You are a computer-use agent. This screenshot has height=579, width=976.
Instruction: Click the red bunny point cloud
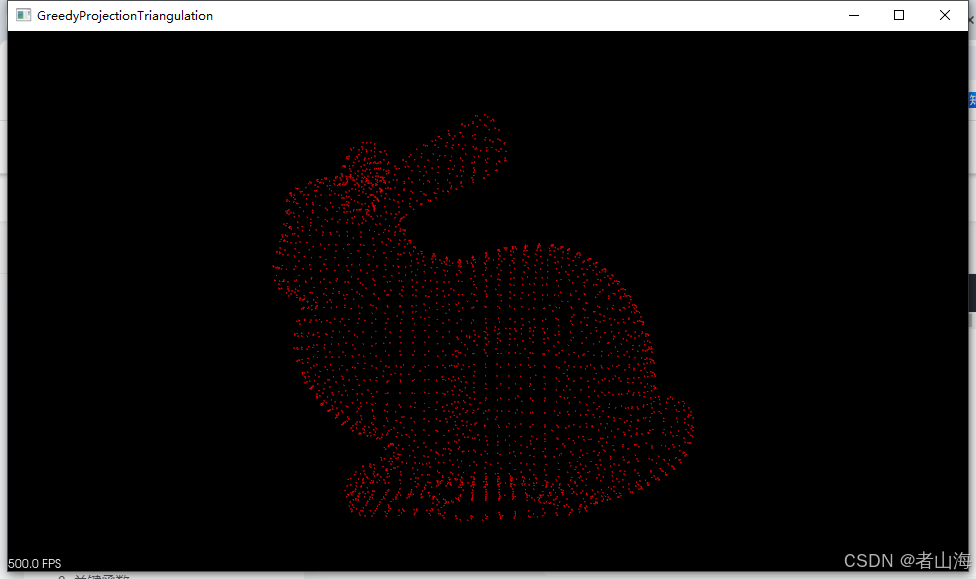tap(483, 318)
